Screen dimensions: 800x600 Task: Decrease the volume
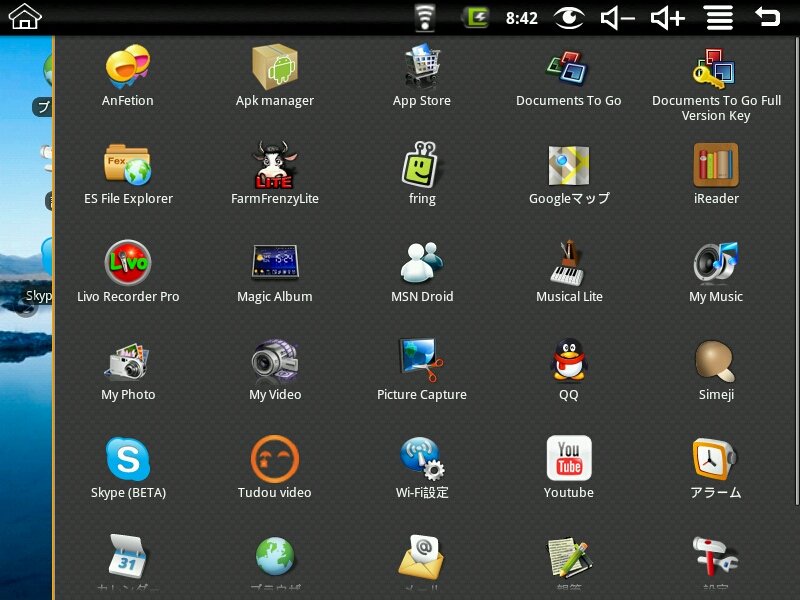(x=617, y=18)
